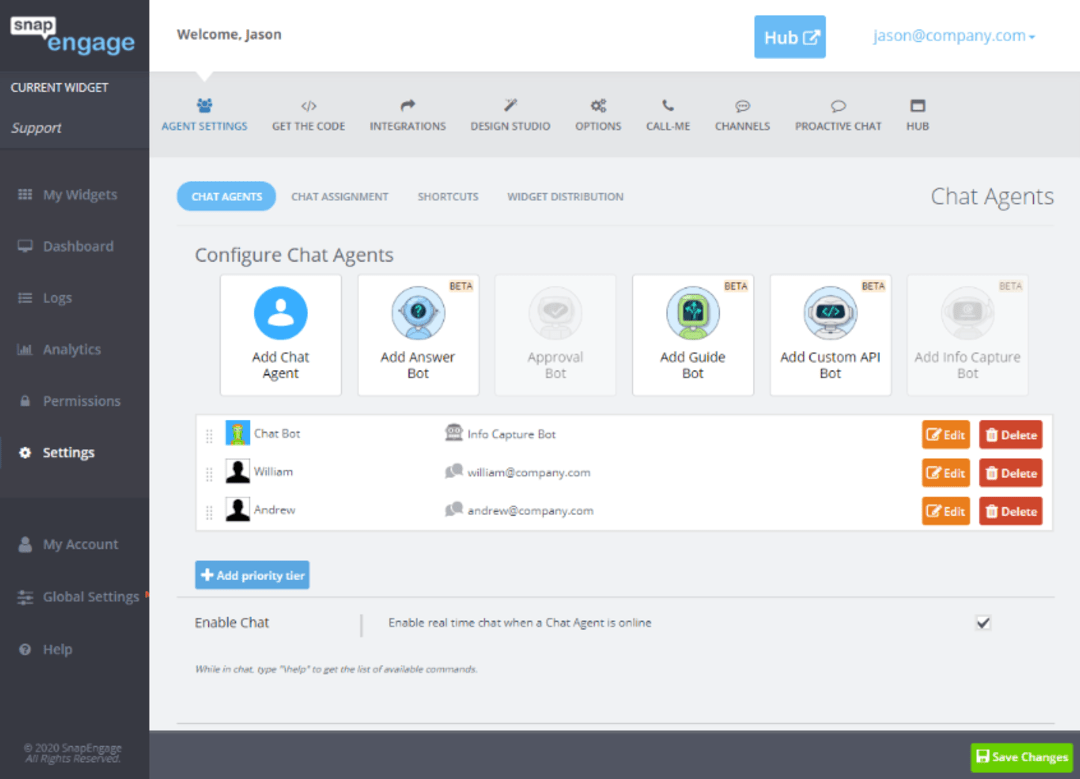Open the Widget Distribution tab
This screenshot has height=779, width=1080.
(x=564, y=196)
